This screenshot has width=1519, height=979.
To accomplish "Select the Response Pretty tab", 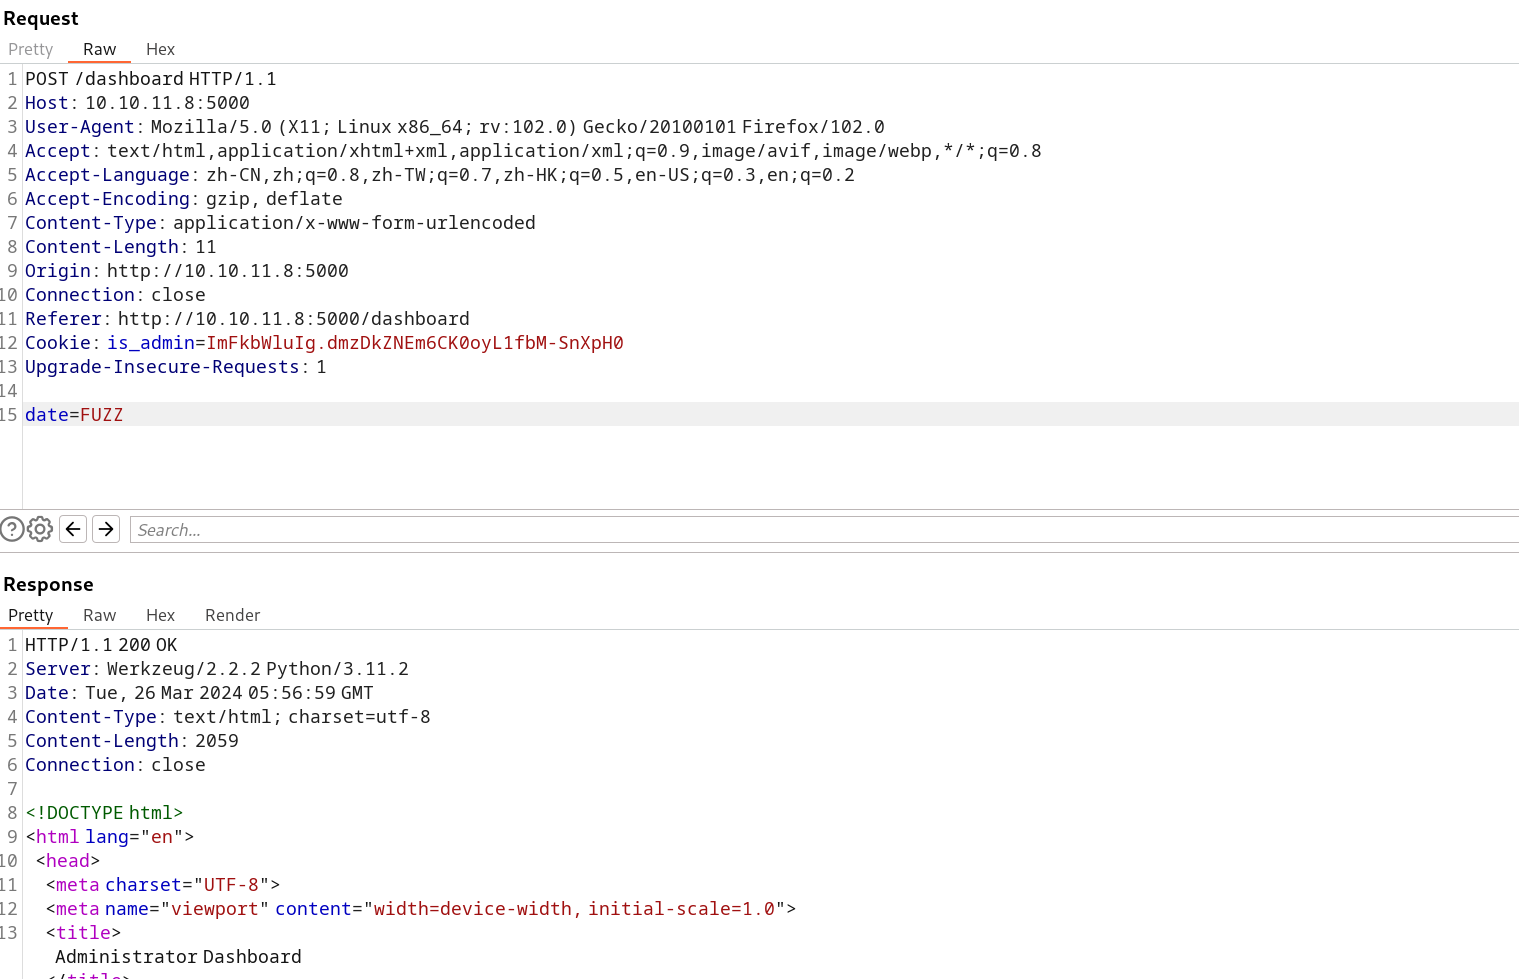I will point(30,615).
